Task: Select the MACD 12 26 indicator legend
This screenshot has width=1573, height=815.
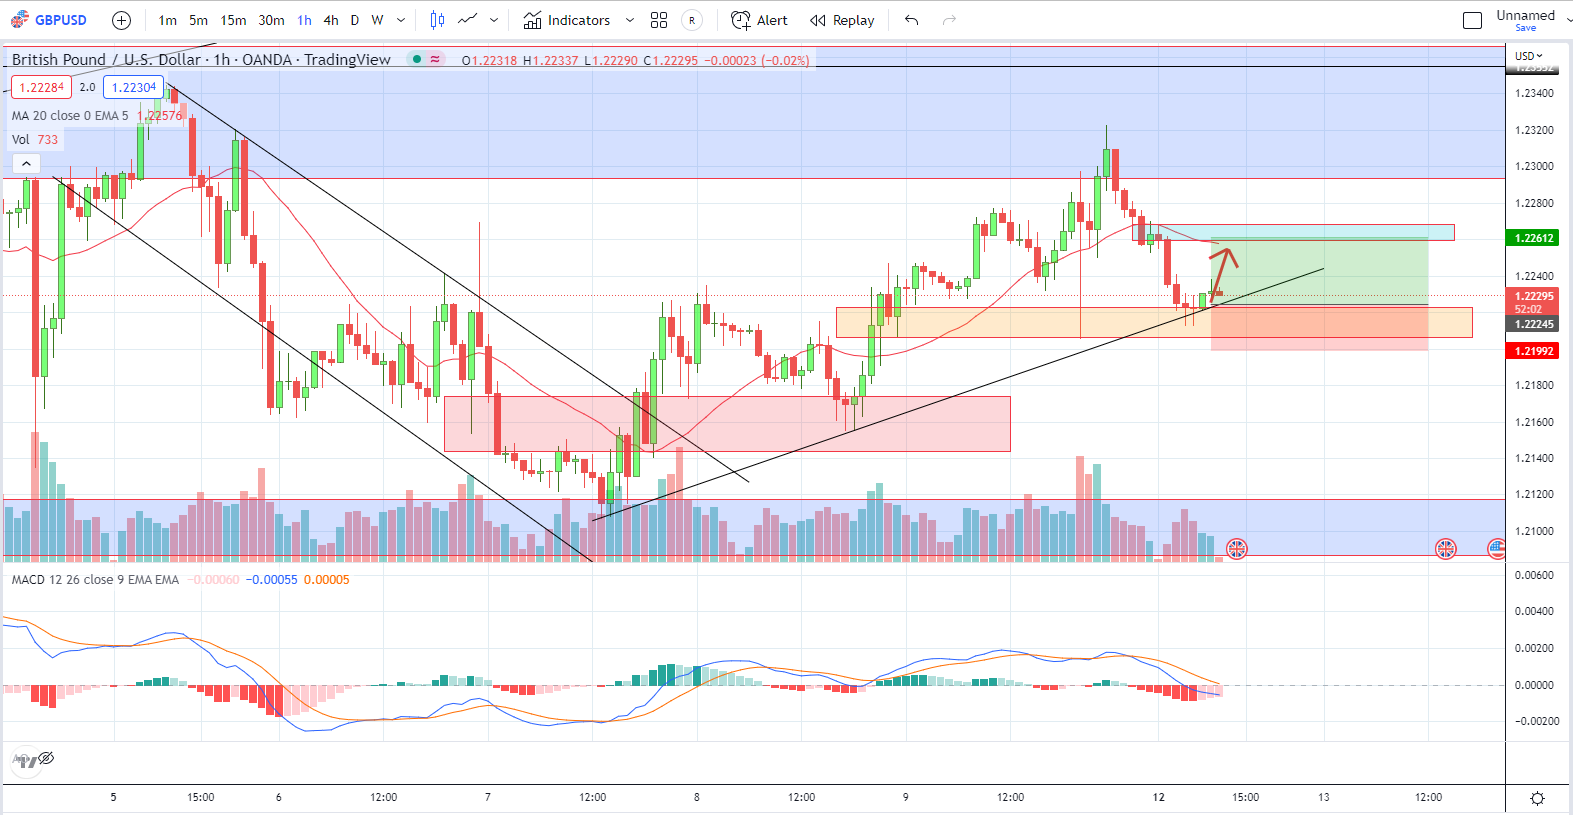Action: coord(95,580)
